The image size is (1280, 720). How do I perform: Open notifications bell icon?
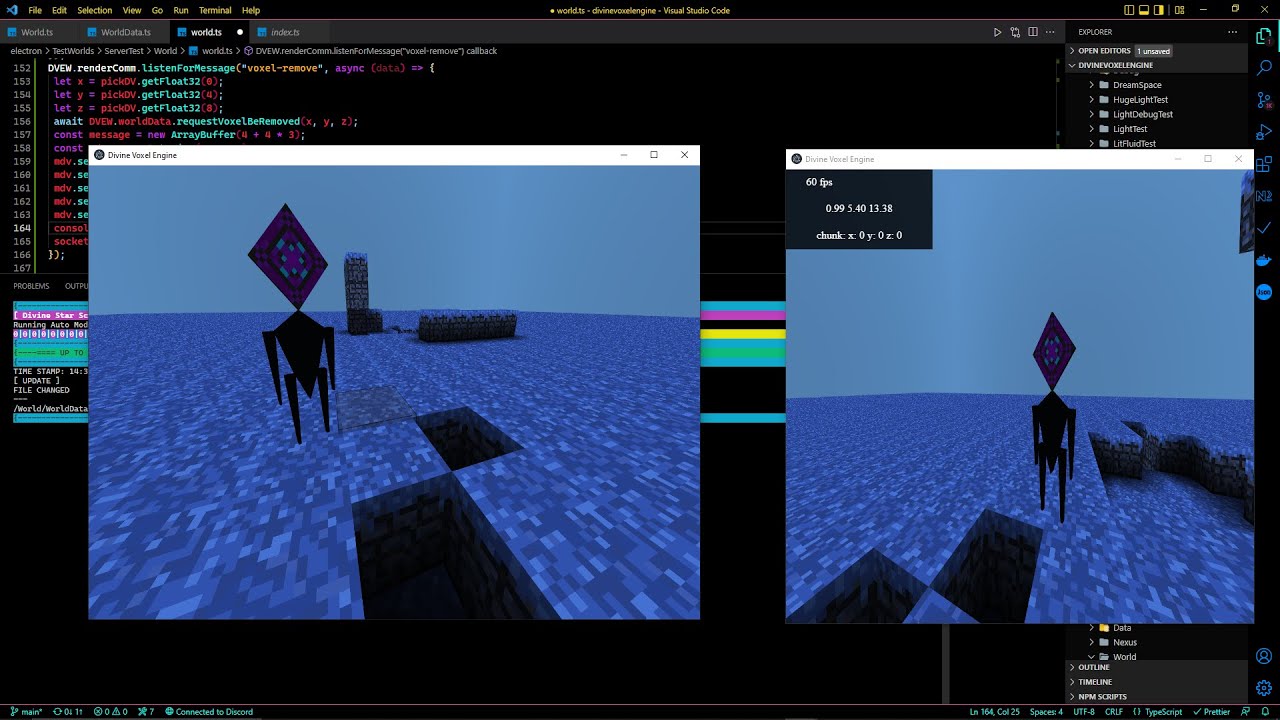1267,712
